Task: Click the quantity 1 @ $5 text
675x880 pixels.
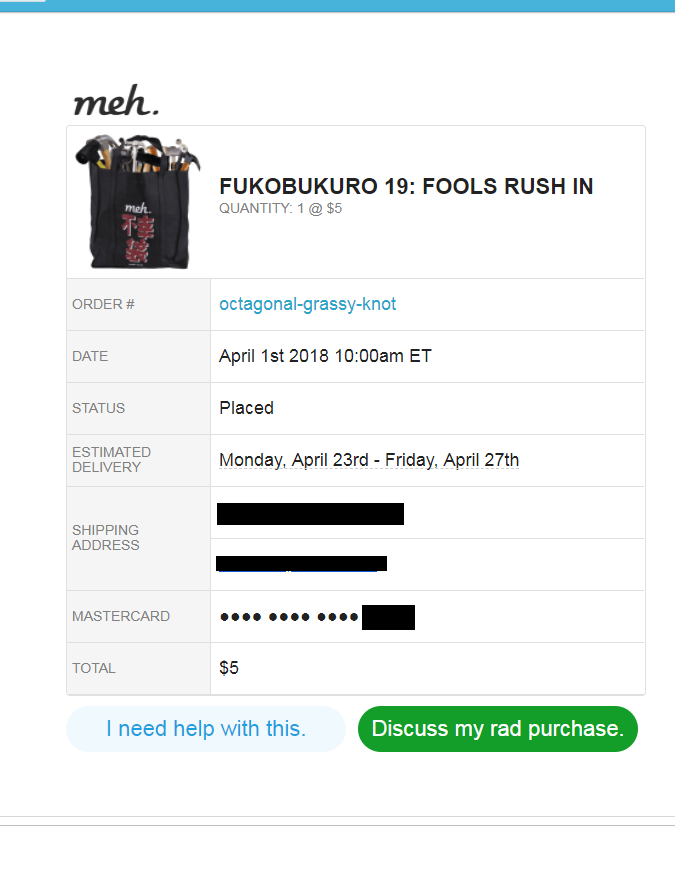Action: tap(280, 209)
